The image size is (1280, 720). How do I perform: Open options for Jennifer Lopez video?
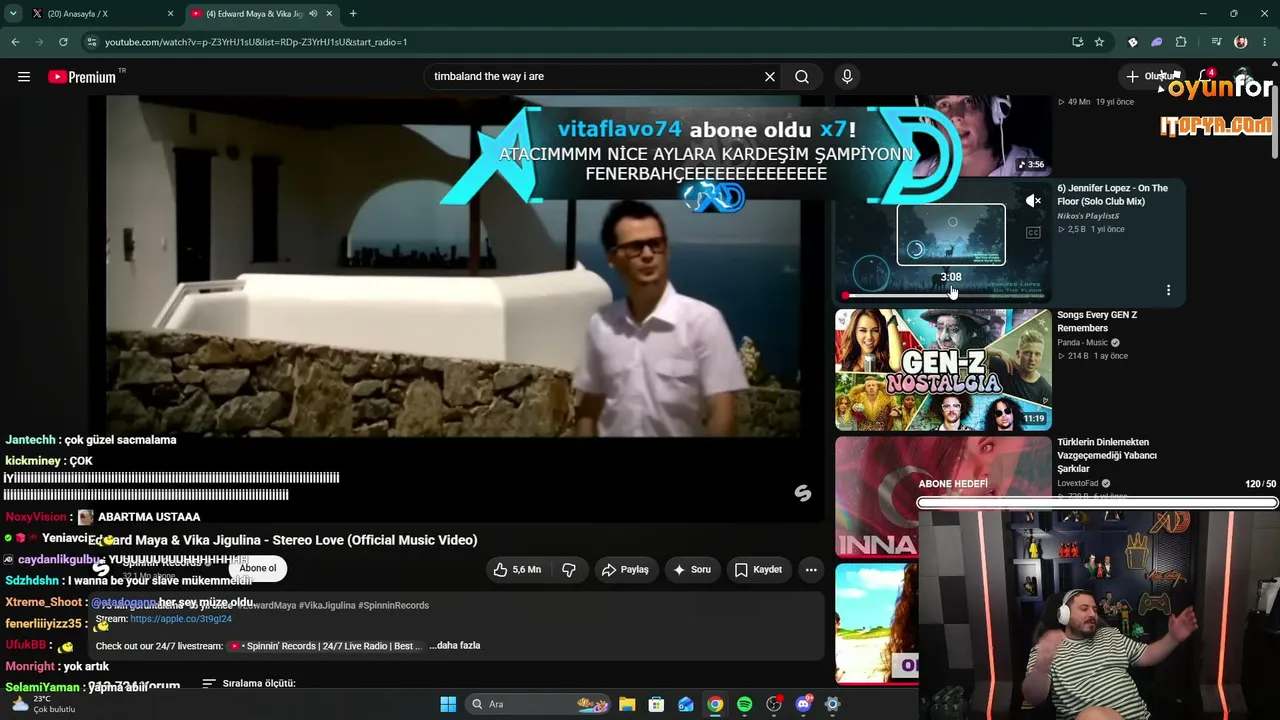1168,290
